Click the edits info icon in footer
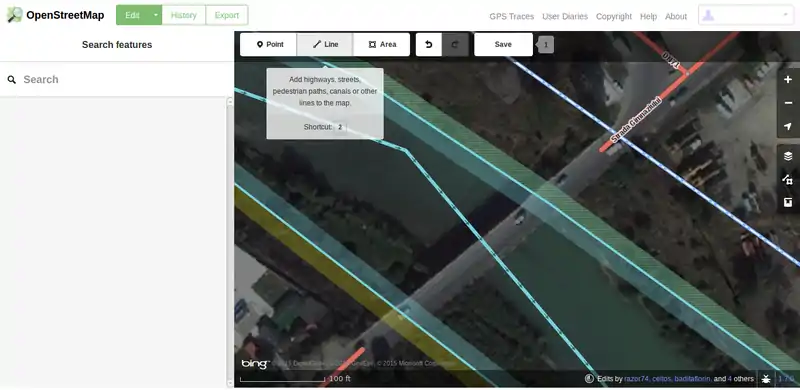Viewport: 800px width, 390px height. (589, 379)
